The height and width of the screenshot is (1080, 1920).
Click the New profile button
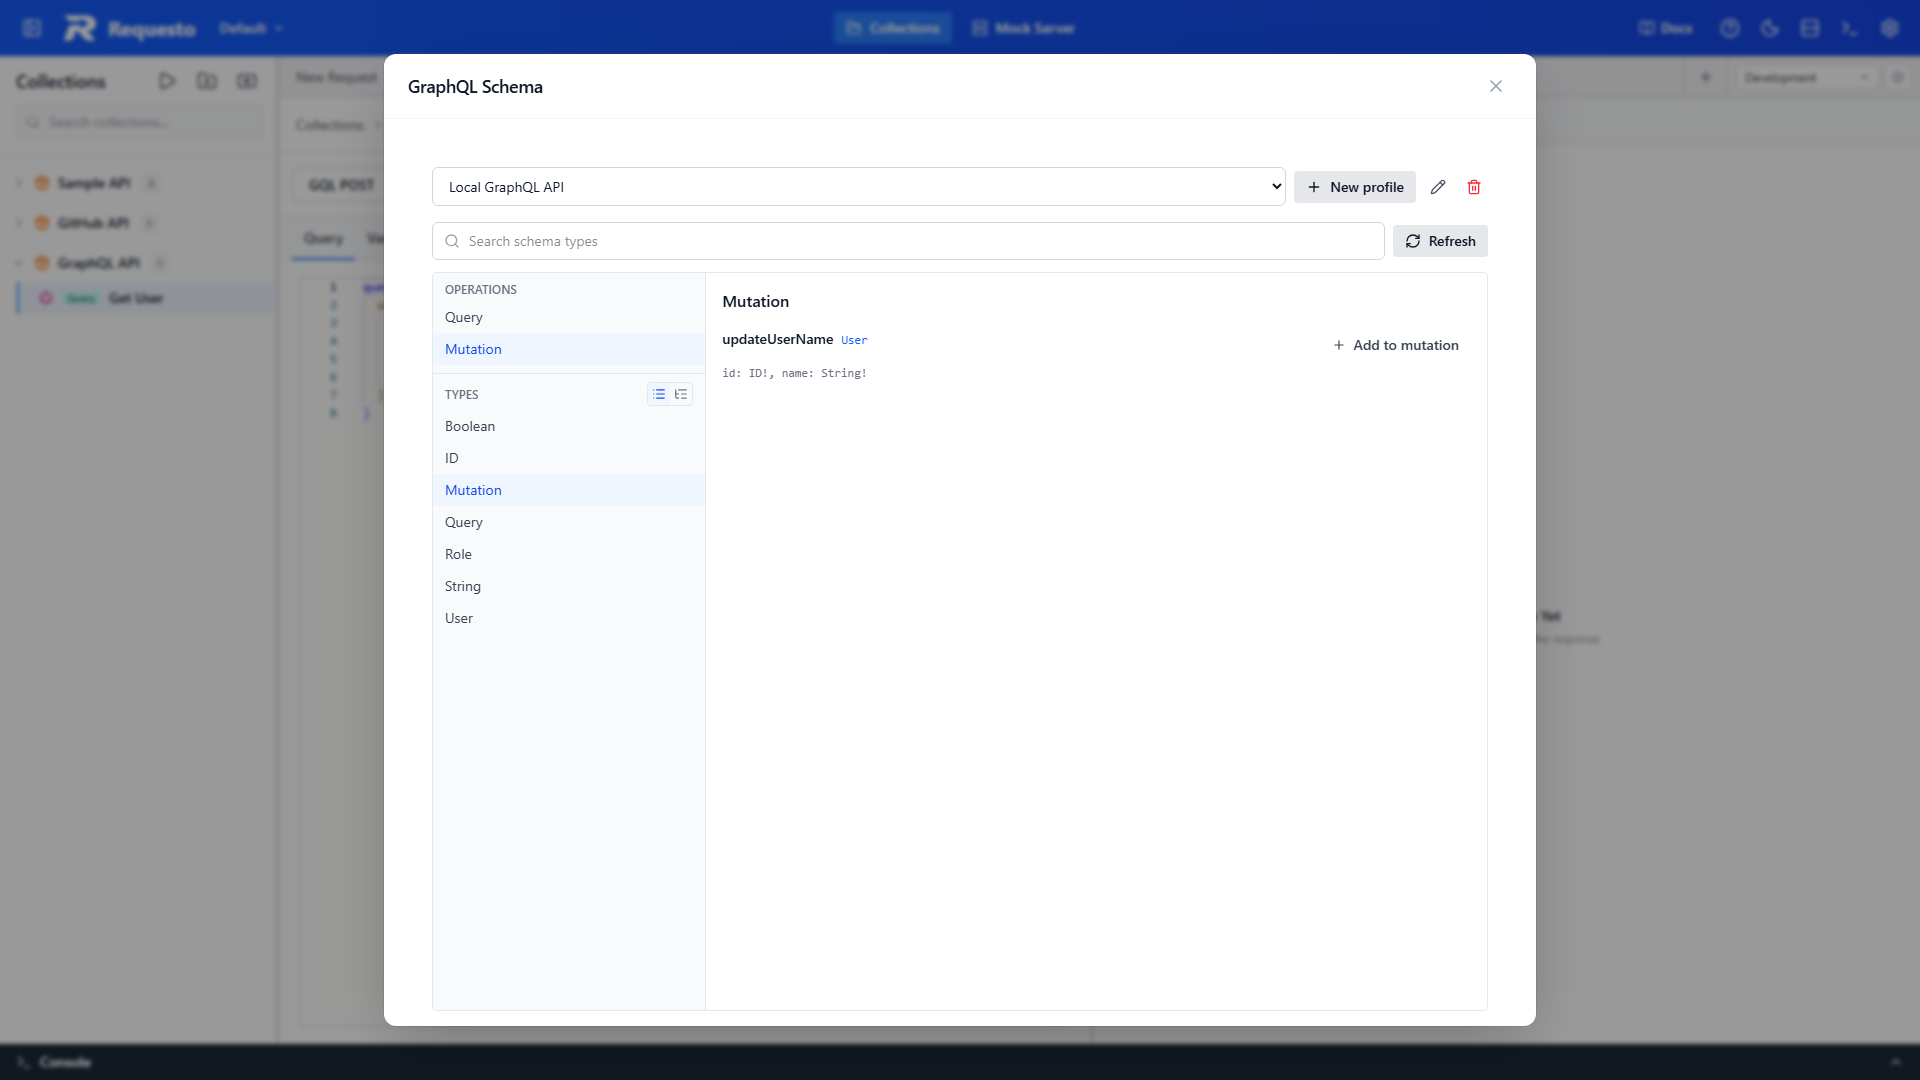pyautogui.click(x=1355, y=187)
